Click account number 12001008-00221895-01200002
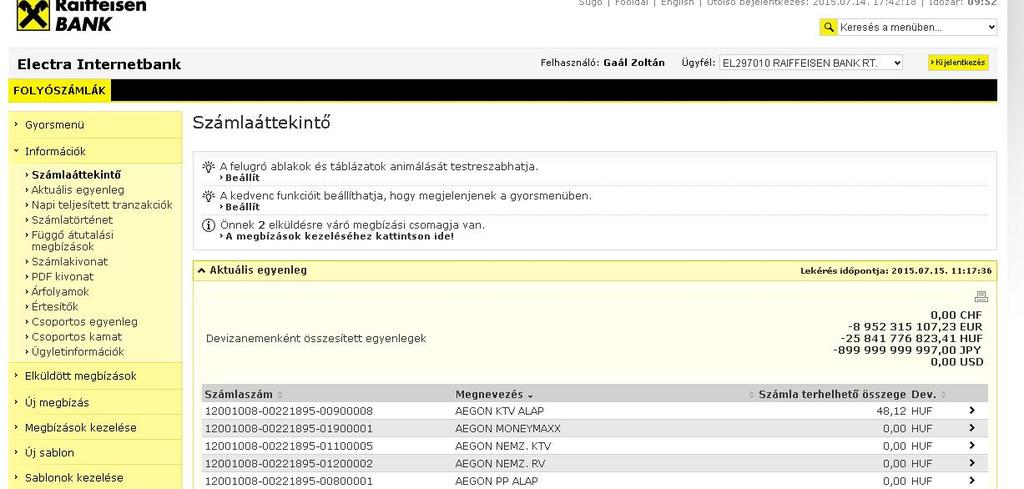 (289, 464)
